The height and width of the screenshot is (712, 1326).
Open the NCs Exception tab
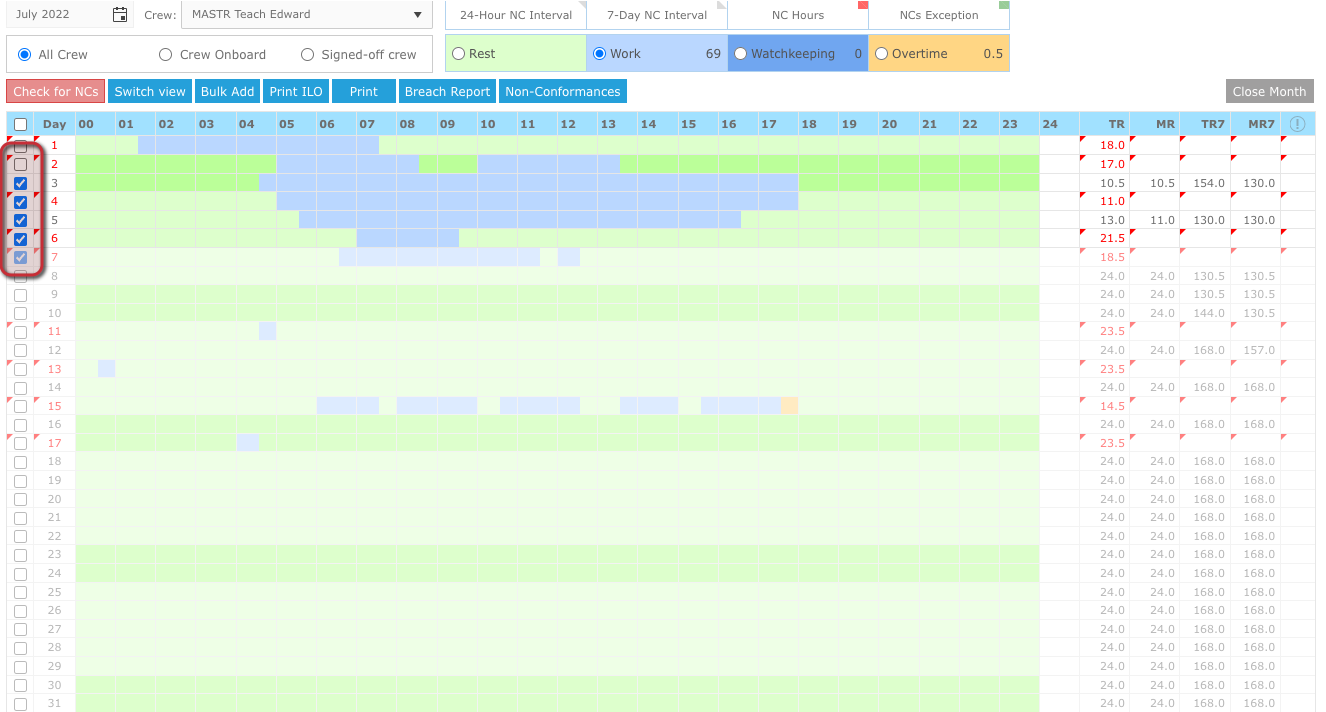click(x=939, y=15)
